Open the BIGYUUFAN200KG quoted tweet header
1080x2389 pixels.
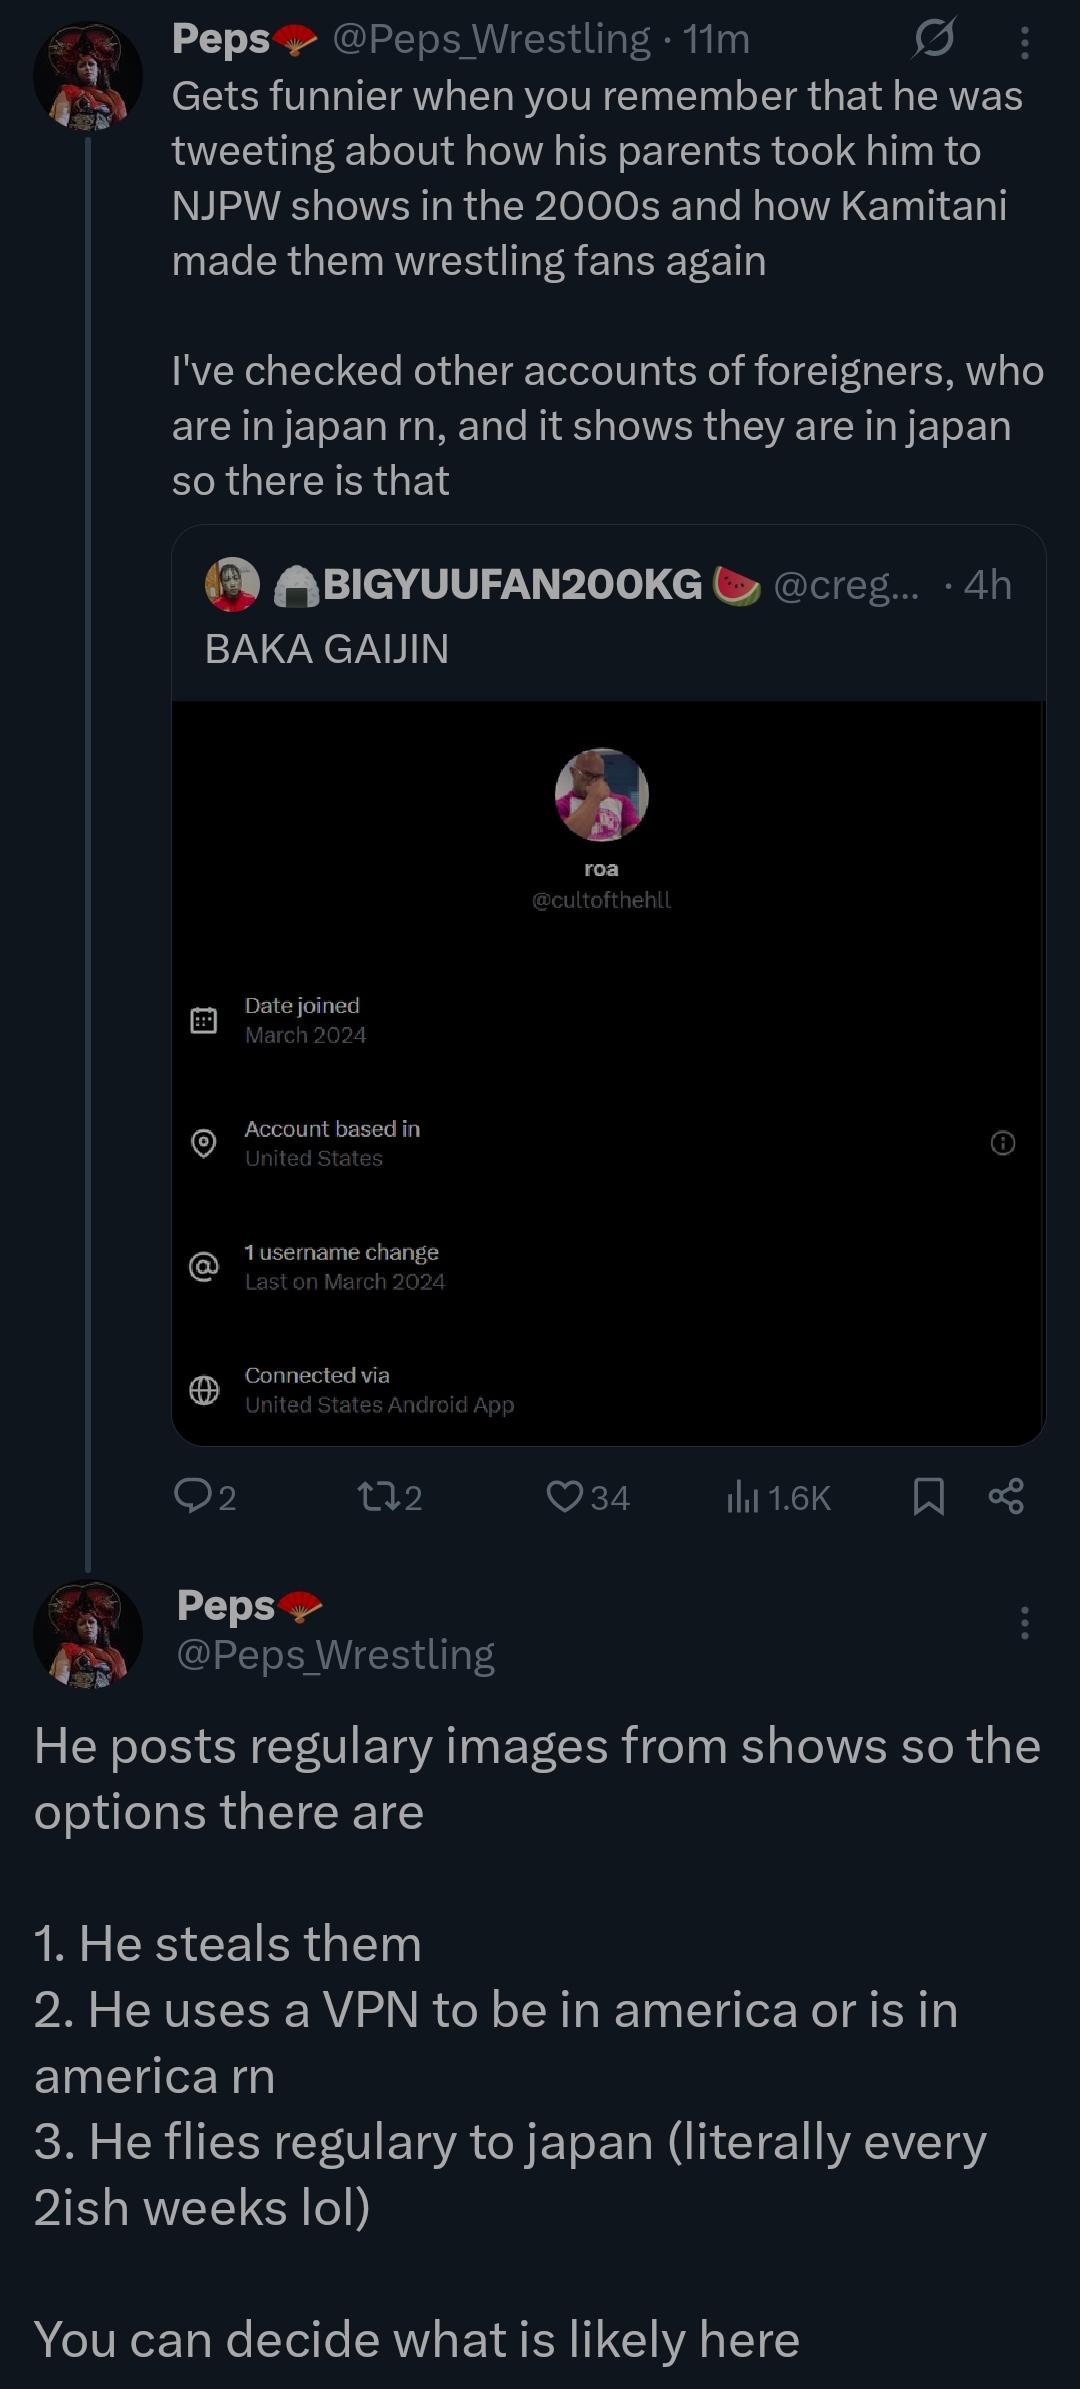click(x=512, y=584)
